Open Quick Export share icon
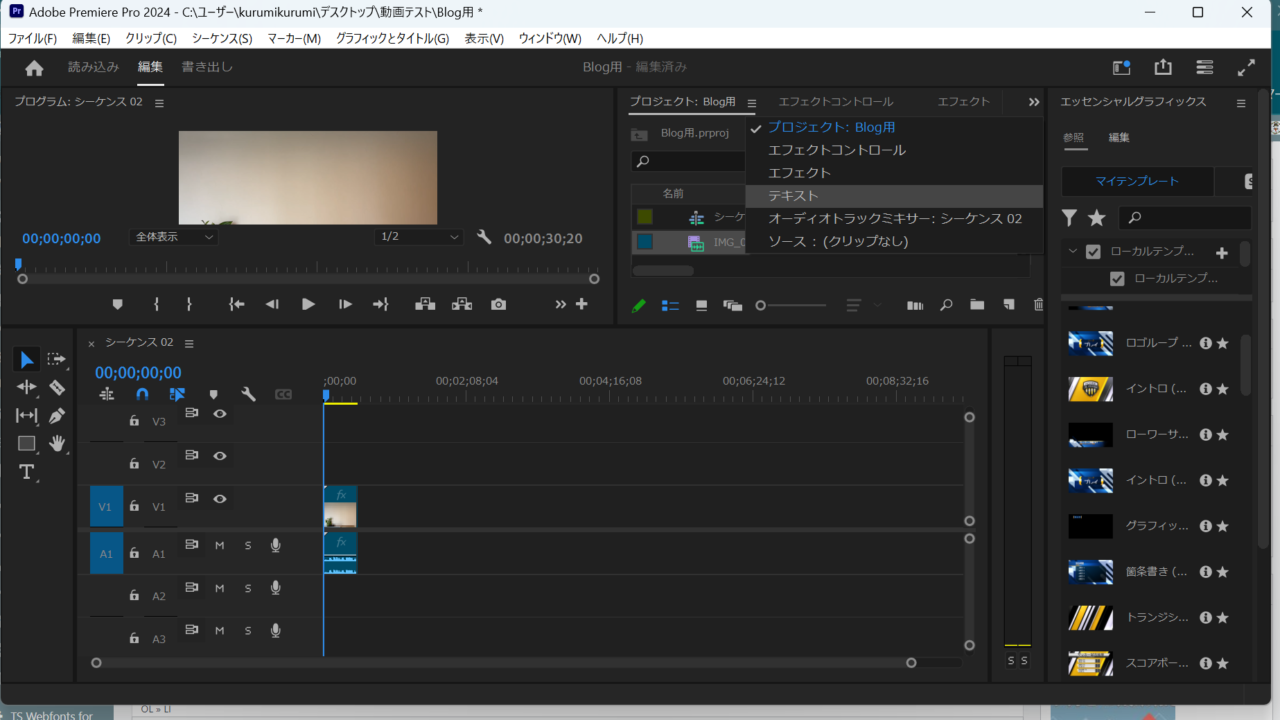1280x720 pixels. pyautogui.click(x=1163, y=67)
